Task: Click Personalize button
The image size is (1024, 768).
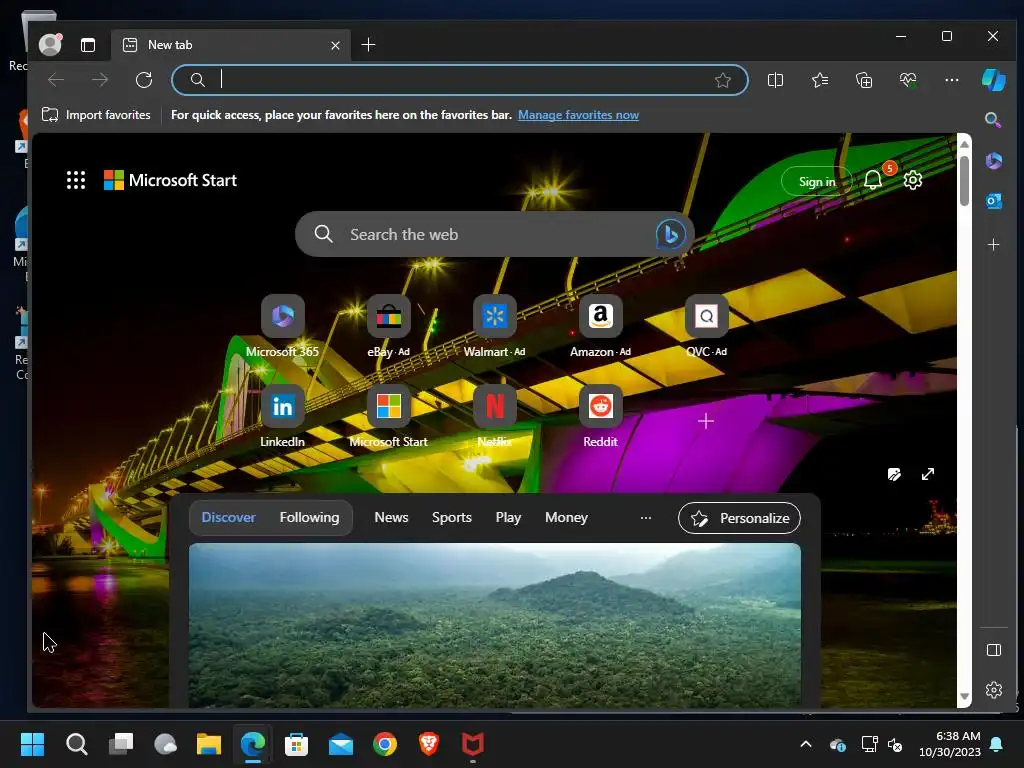Action: 739,518
